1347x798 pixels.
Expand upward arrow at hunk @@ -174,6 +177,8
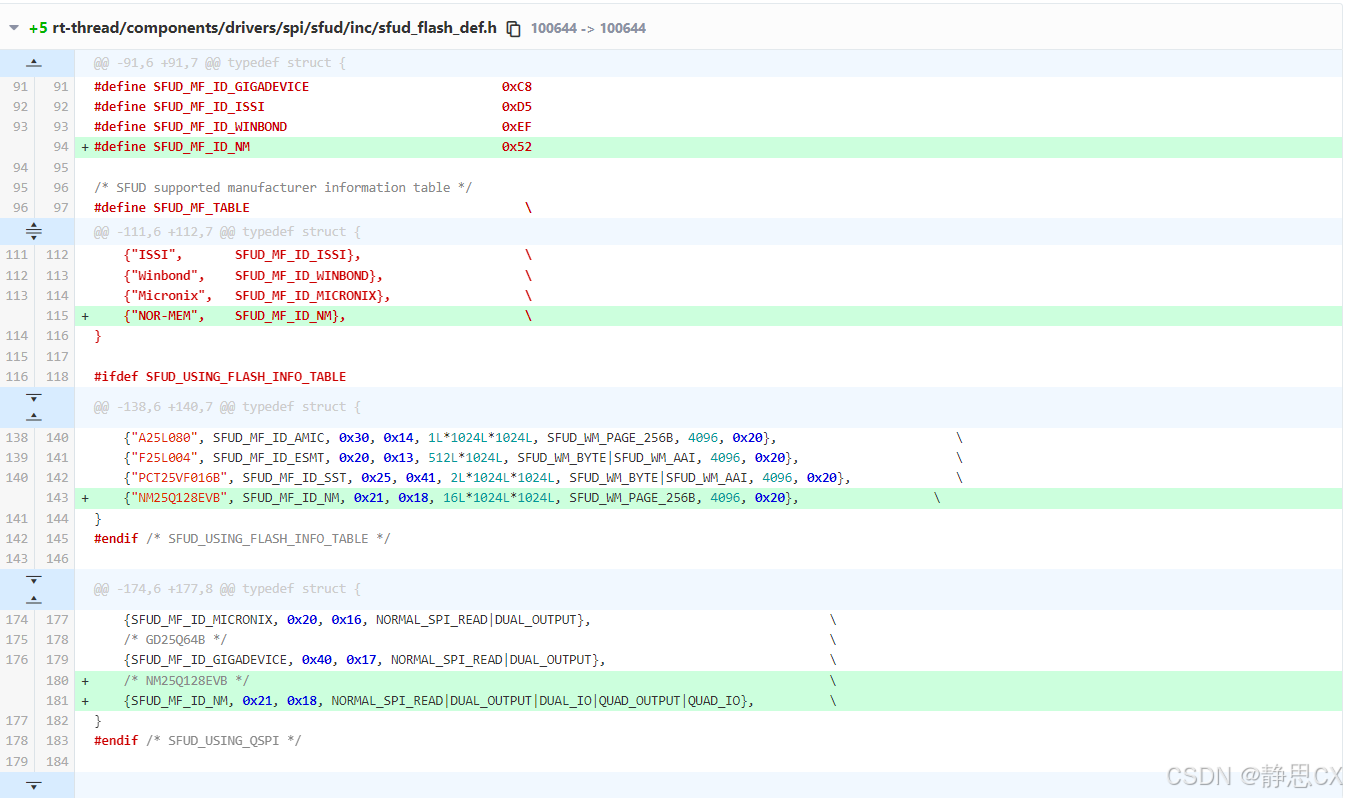pyautogui.click(x=33, y=599)
